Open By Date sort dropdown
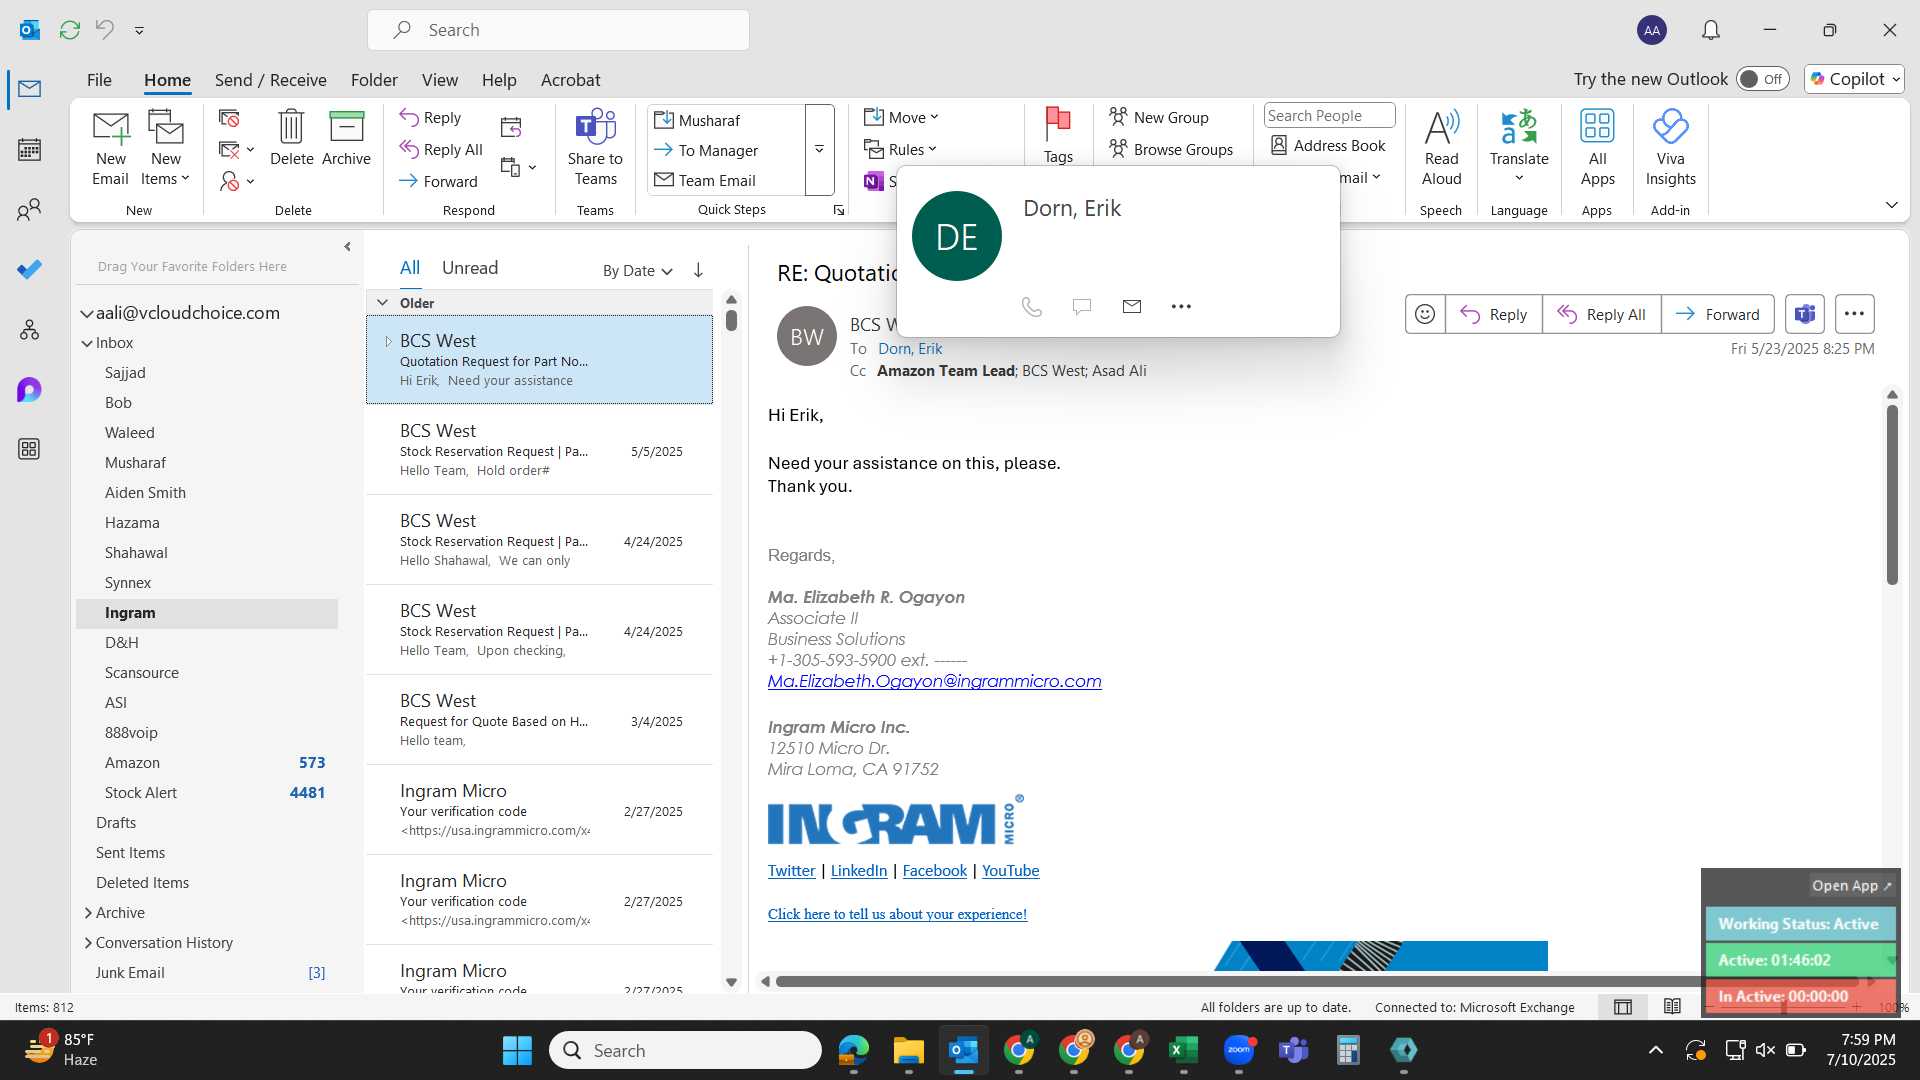This screenshot has width=1920, height=1080. (637, 270)
